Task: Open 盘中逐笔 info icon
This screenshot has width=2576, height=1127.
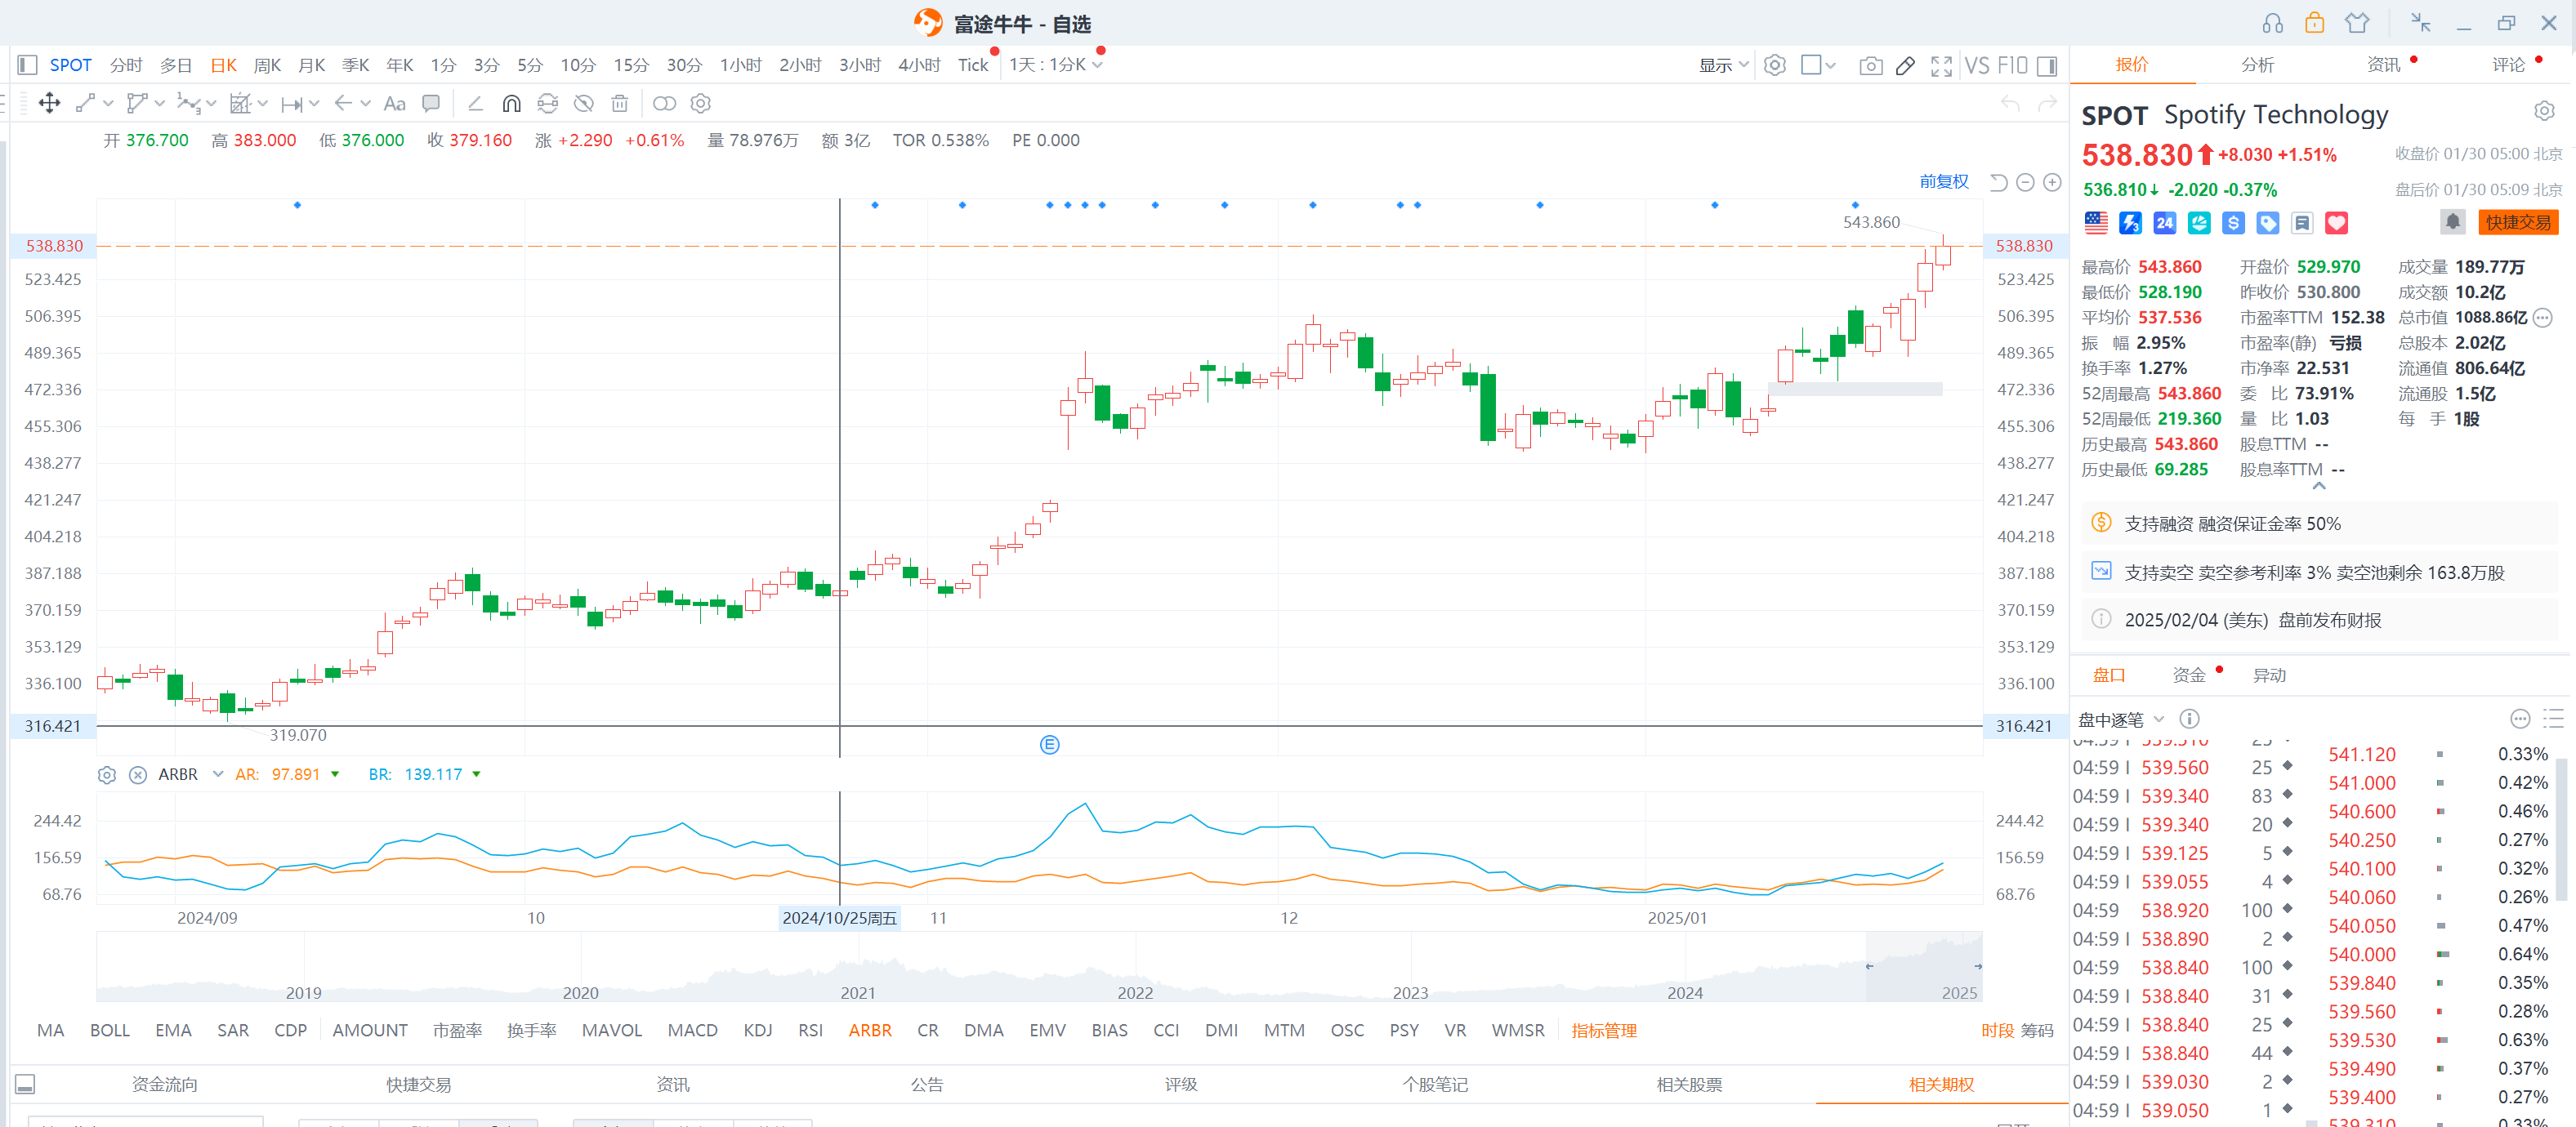Action: click(2189, 719)
